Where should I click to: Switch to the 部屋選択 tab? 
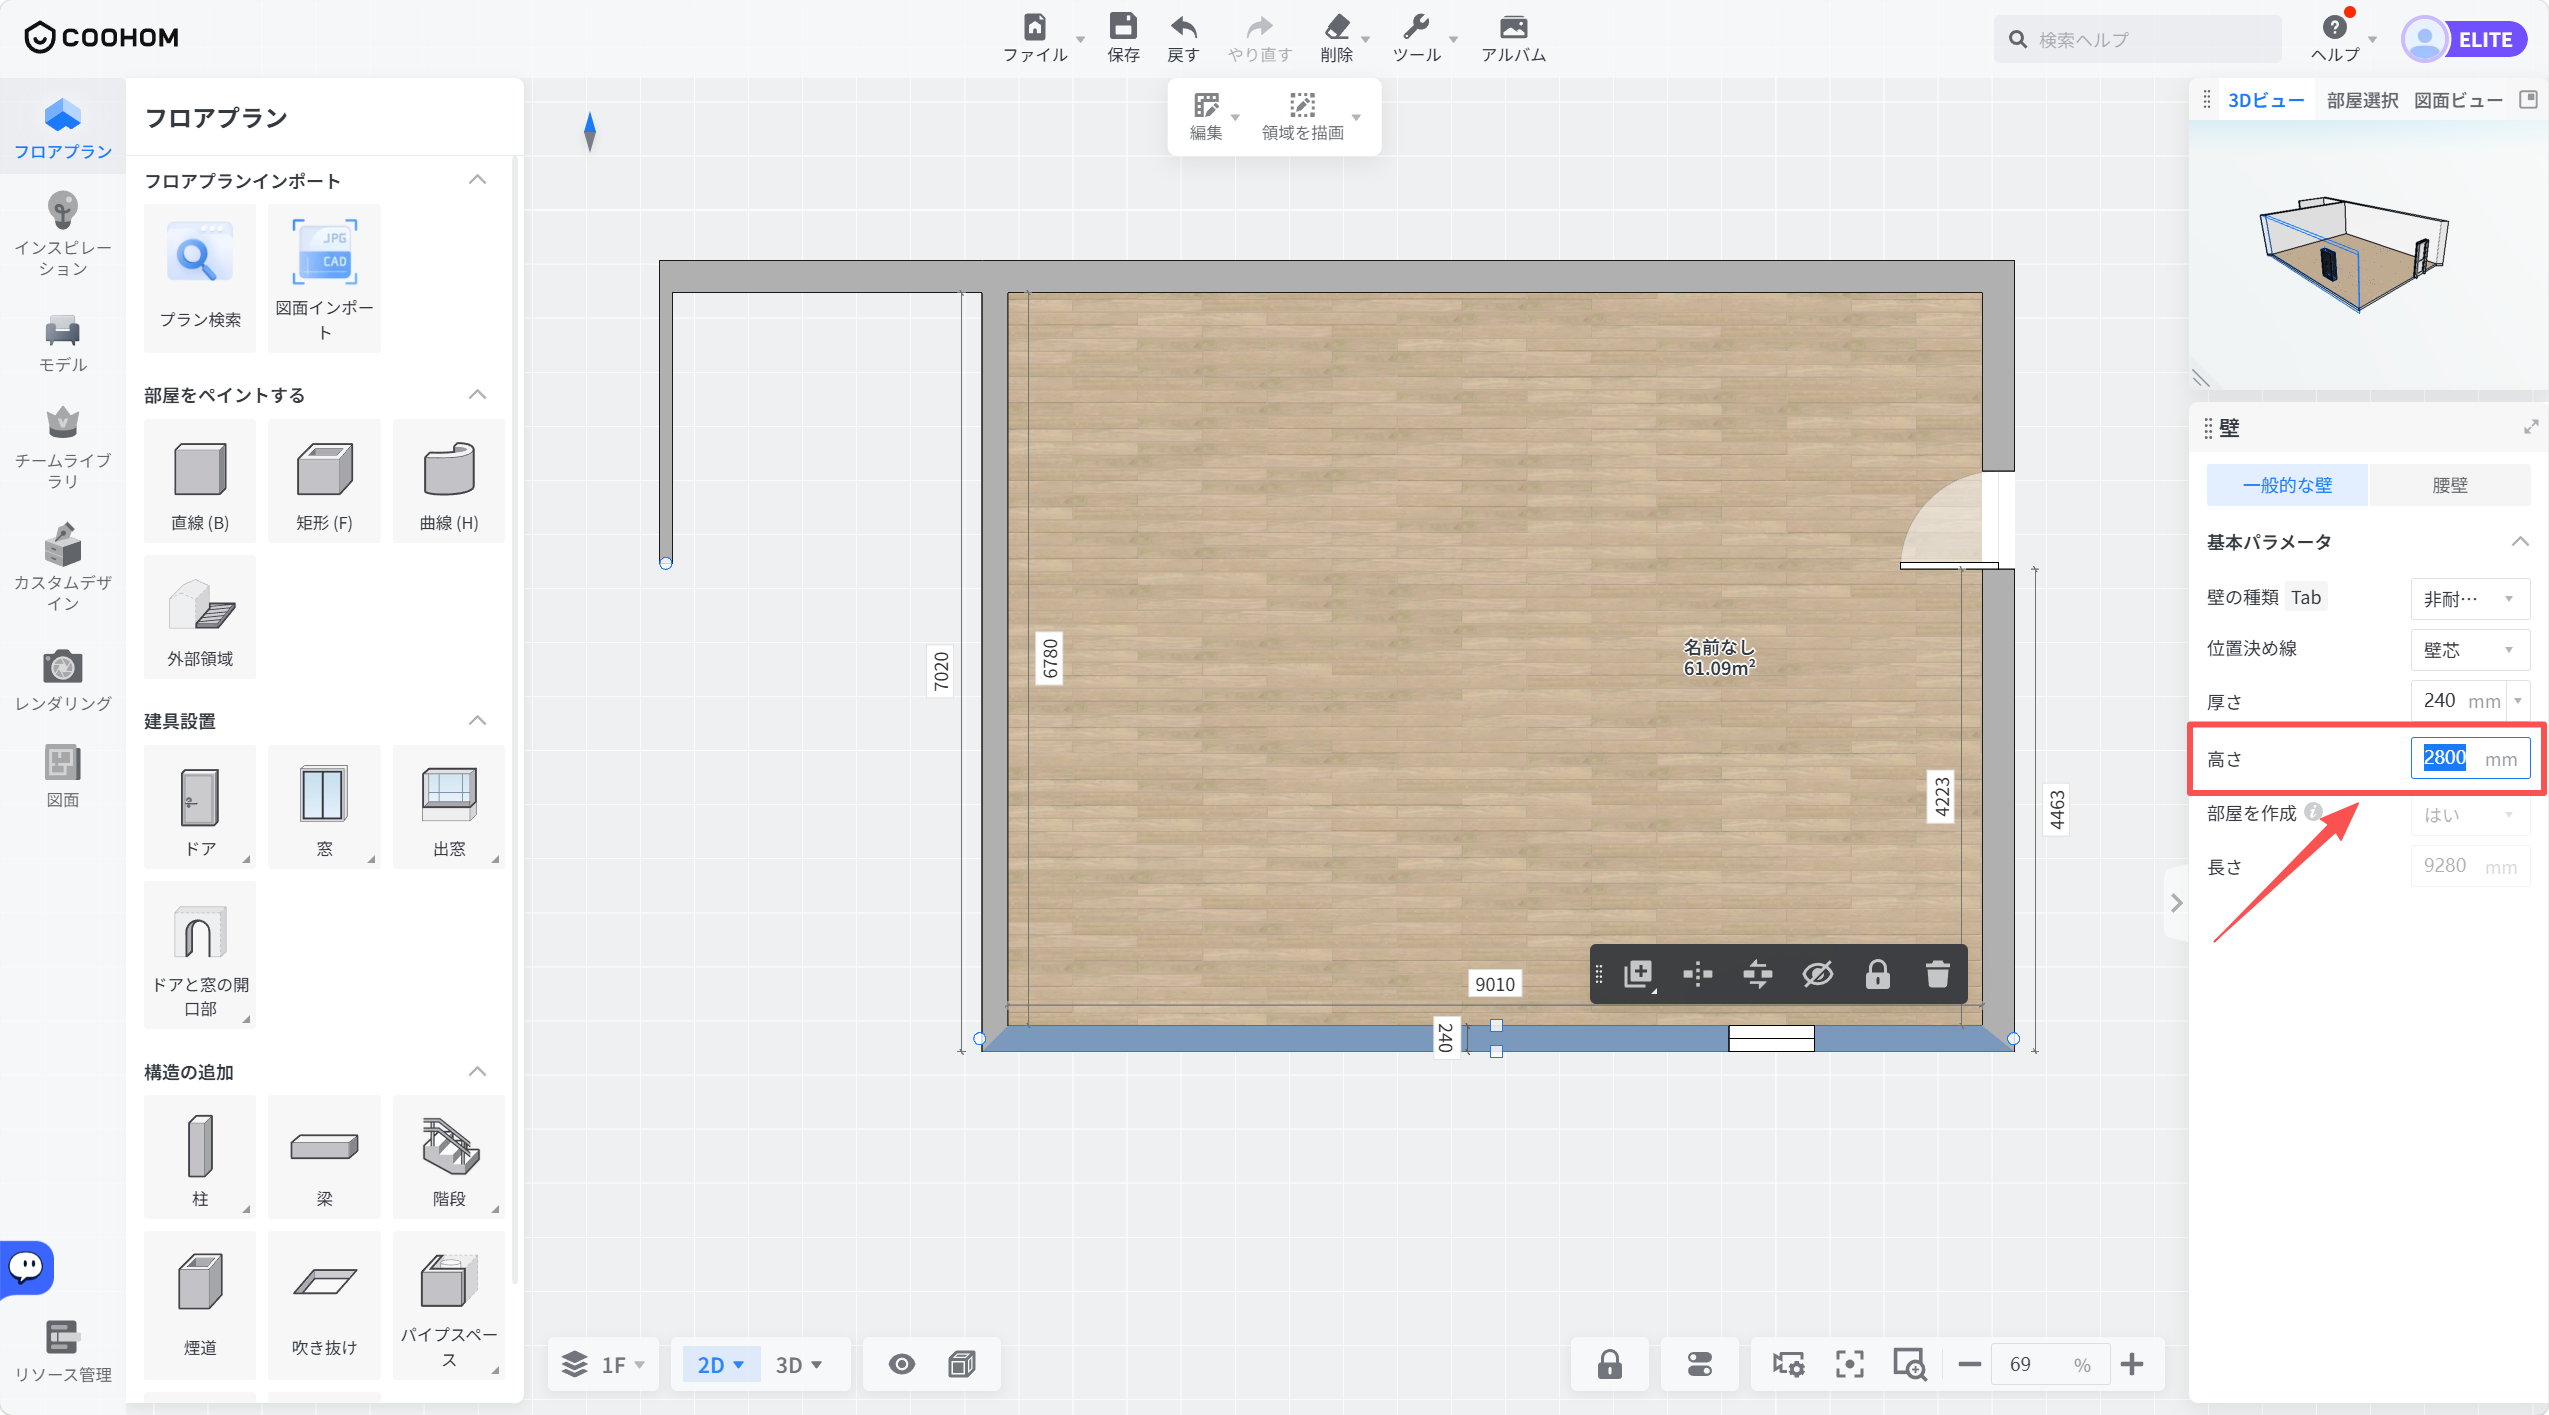click(2362, 100)
